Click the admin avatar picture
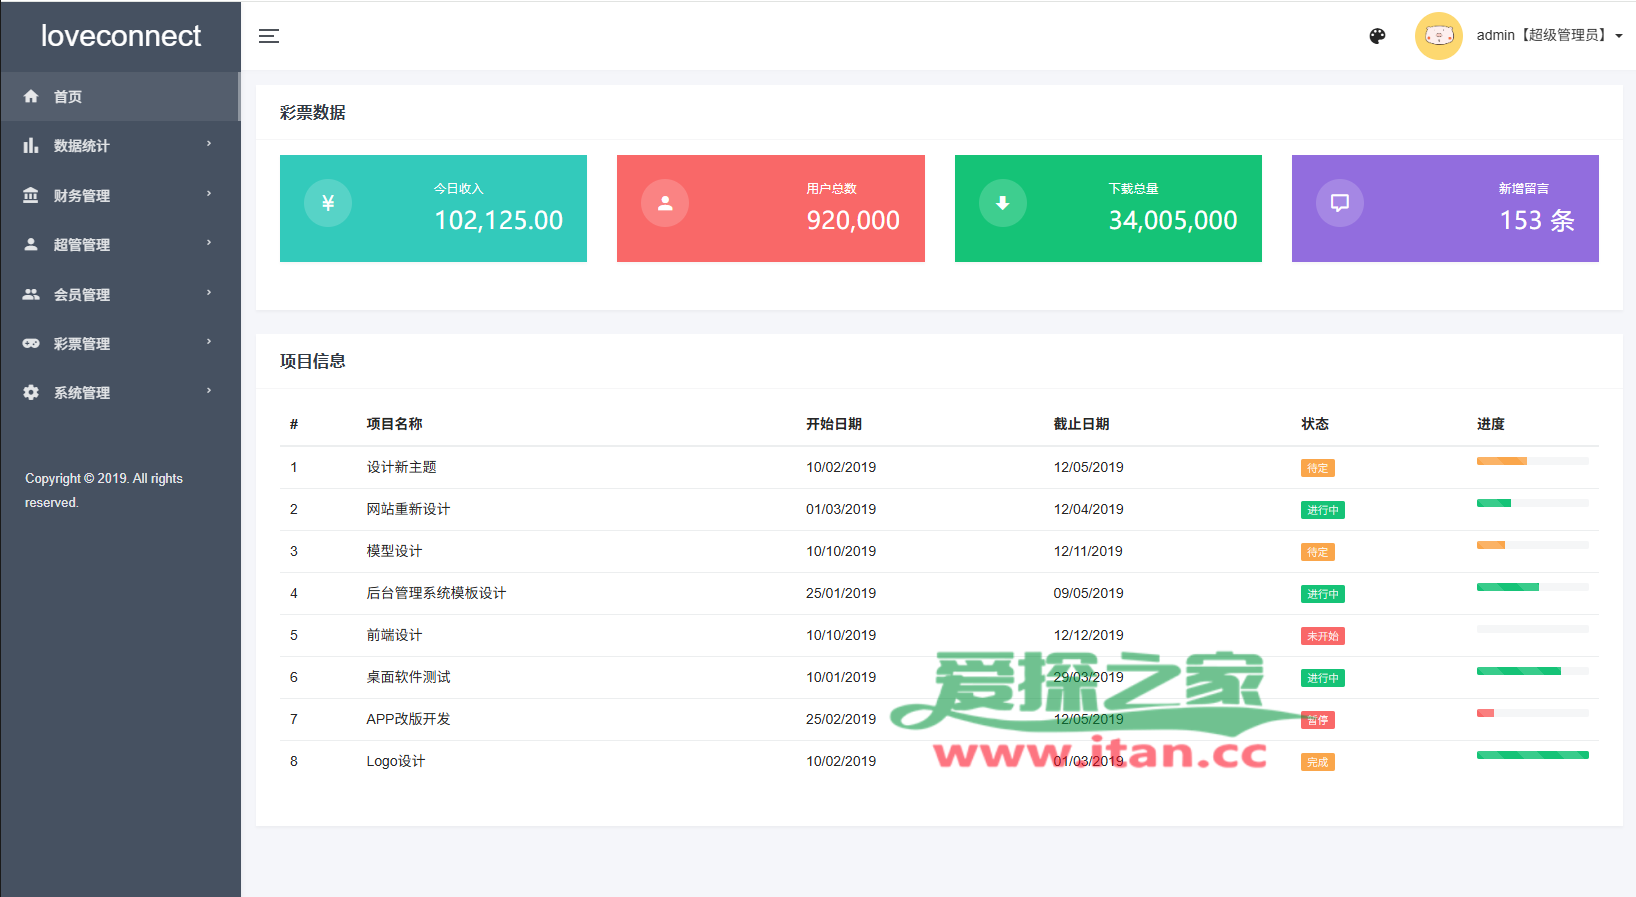The height and width of the screenshot is (897, 1636). click(1438, 36)
